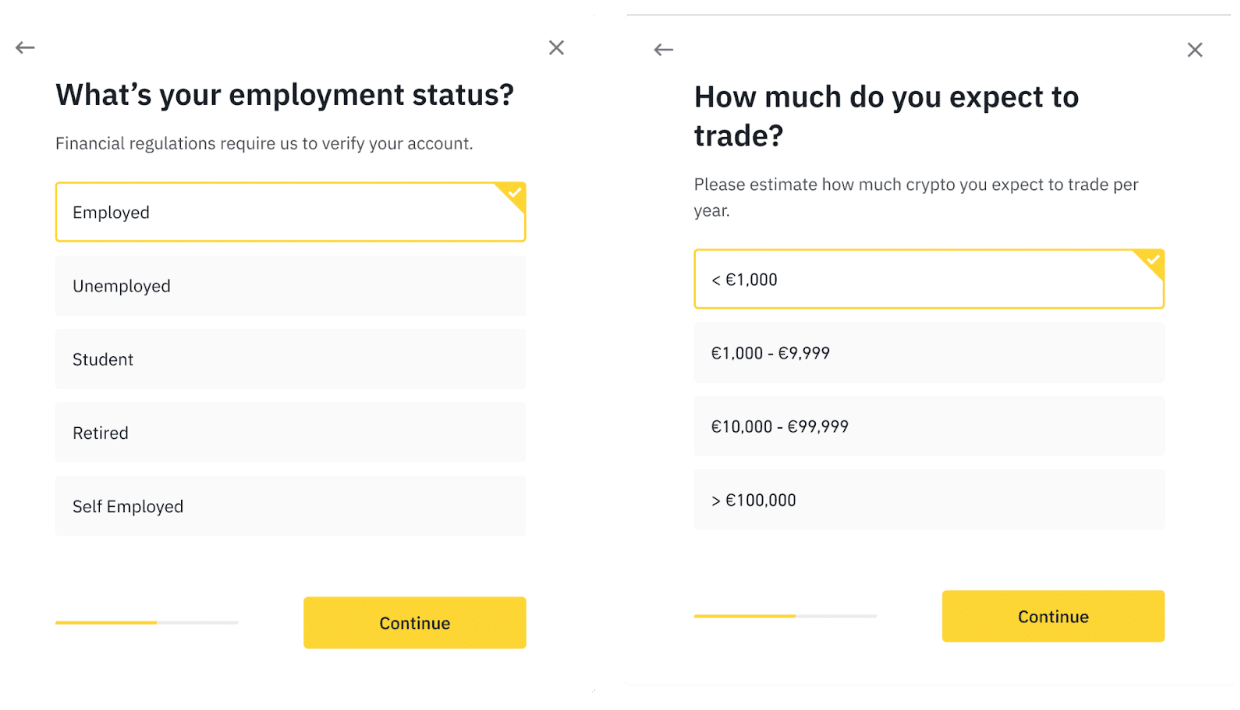
Task: Click the checkmark badge on Employed option
Action: [x=515, y=192]
